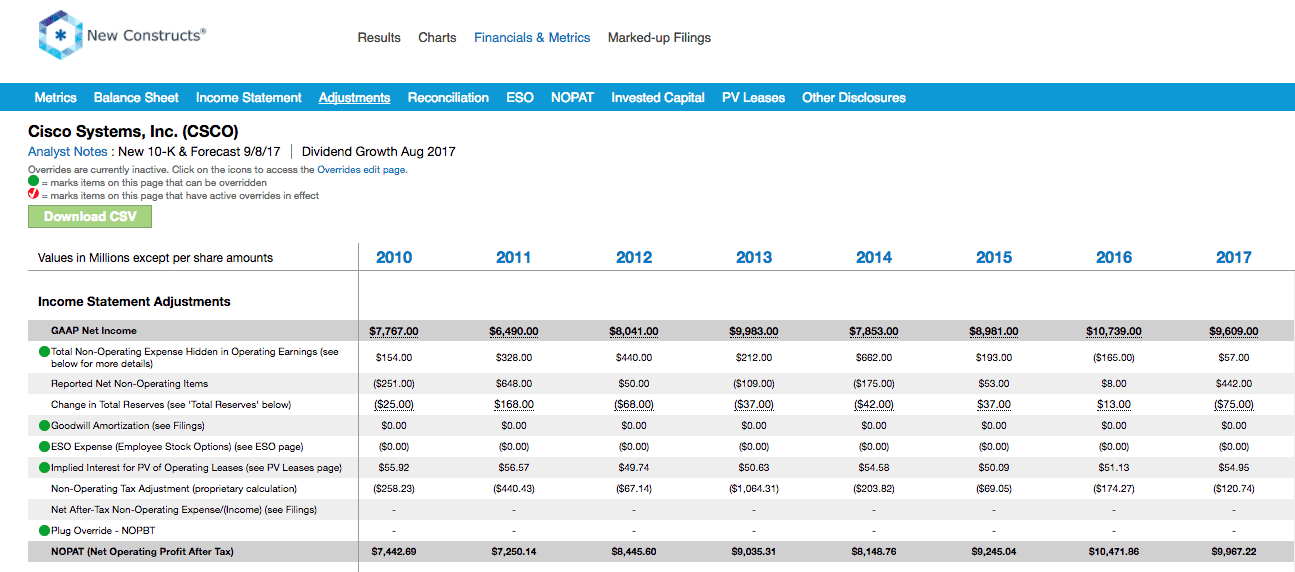1295x572 pixels.
Task: Click 2011 GAAP Net Income $6,490.00
Action: tap(514, 331)
